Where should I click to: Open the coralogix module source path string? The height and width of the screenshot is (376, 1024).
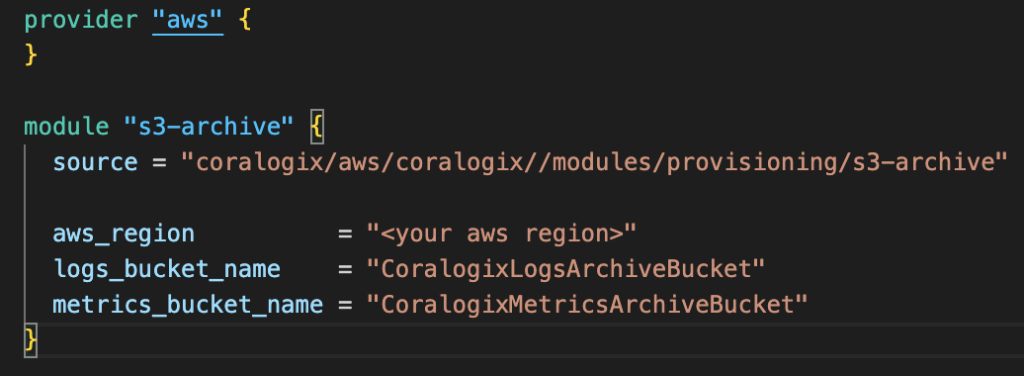(594, 162)
